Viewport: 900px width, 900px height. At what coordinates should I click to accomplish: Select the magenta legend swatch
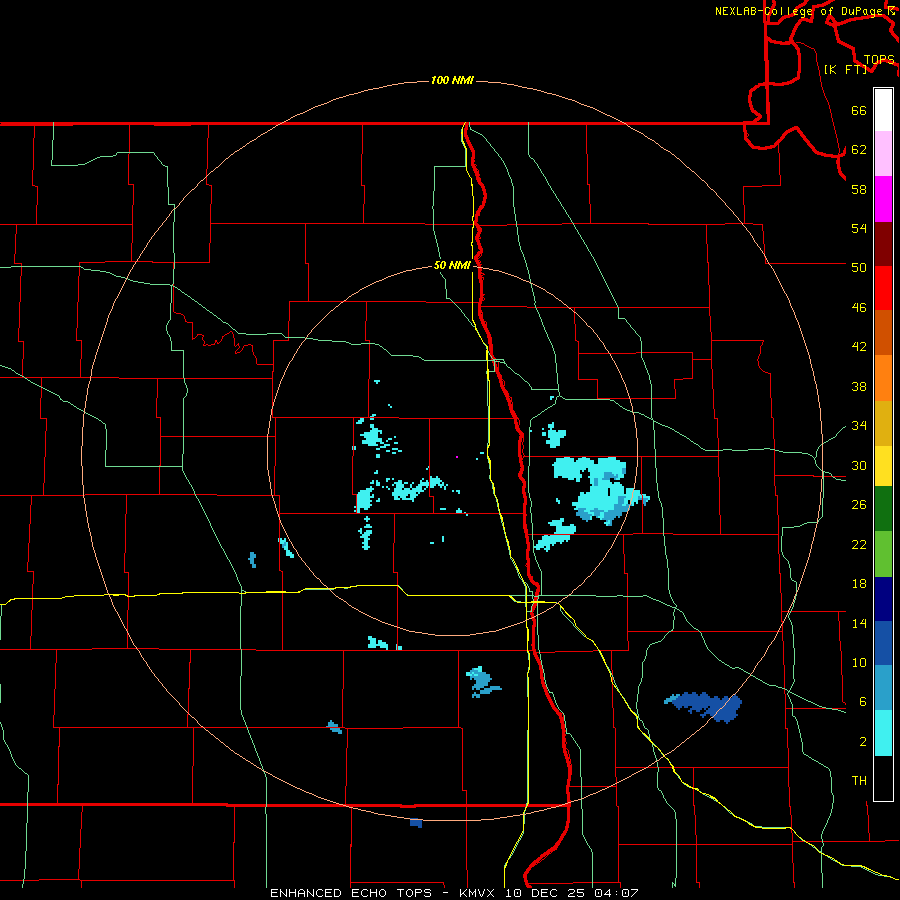tap(883, 199)
